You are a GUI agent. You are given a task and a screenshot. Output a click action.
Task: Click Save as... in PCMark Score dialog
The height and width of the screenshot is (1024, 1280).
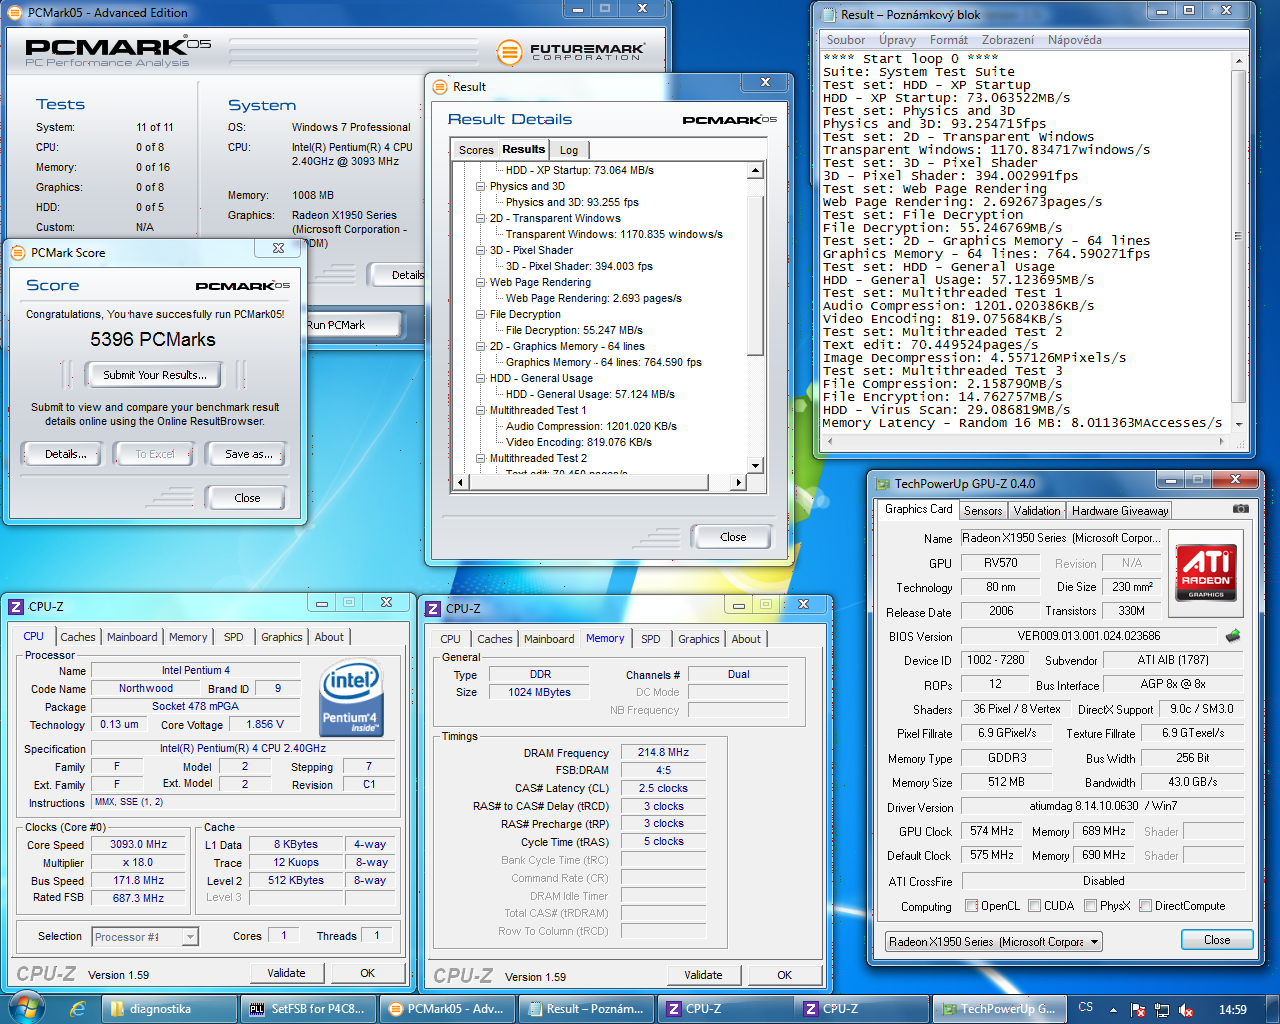(248, 454)
